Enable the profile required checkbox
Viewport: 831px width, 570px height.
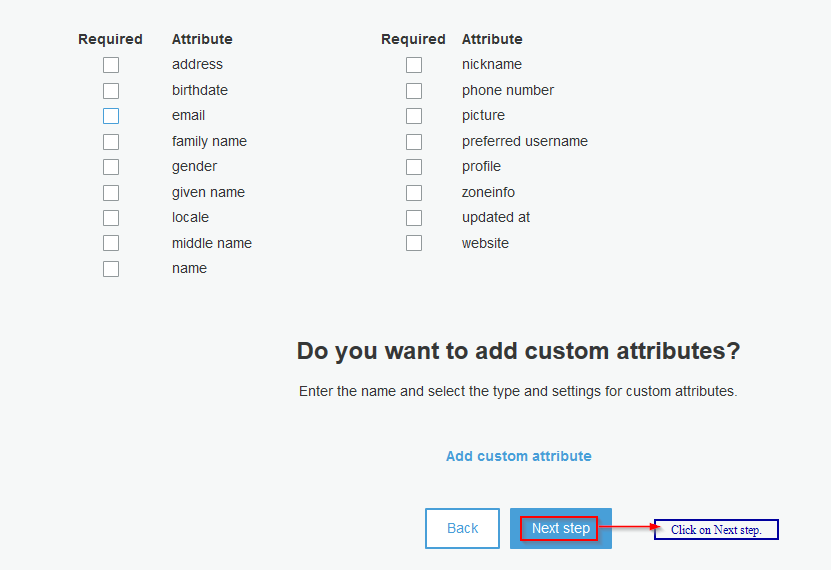coord(414,167)
